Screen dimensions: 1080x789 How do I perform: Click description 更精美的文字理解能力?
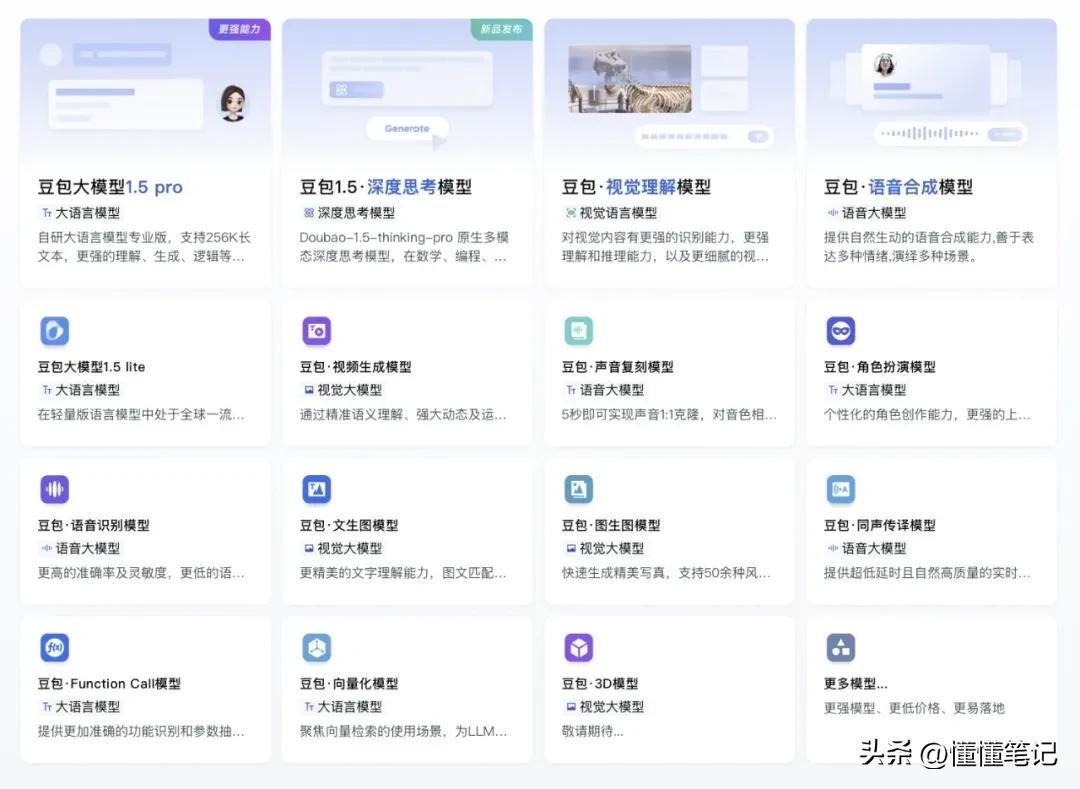pyautogui.click(x=404, y=573)
